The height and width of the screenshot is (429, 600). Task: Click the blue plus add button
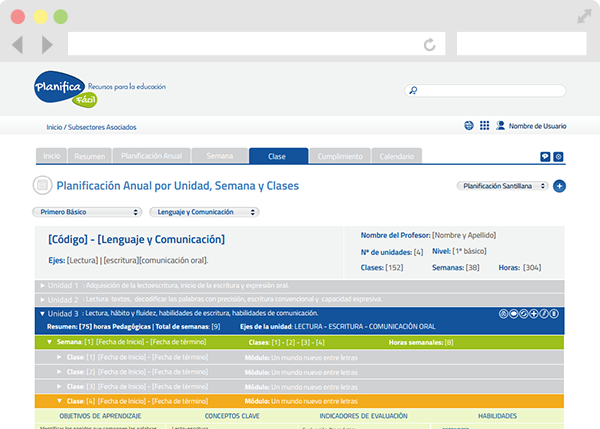pos(559,186)
